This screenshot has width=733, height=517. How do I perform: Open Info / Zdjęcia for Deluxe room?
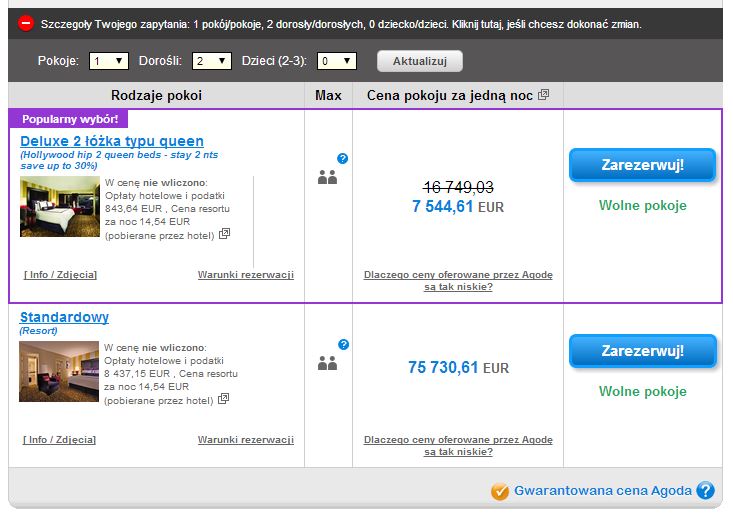click(x=60, y=275)
